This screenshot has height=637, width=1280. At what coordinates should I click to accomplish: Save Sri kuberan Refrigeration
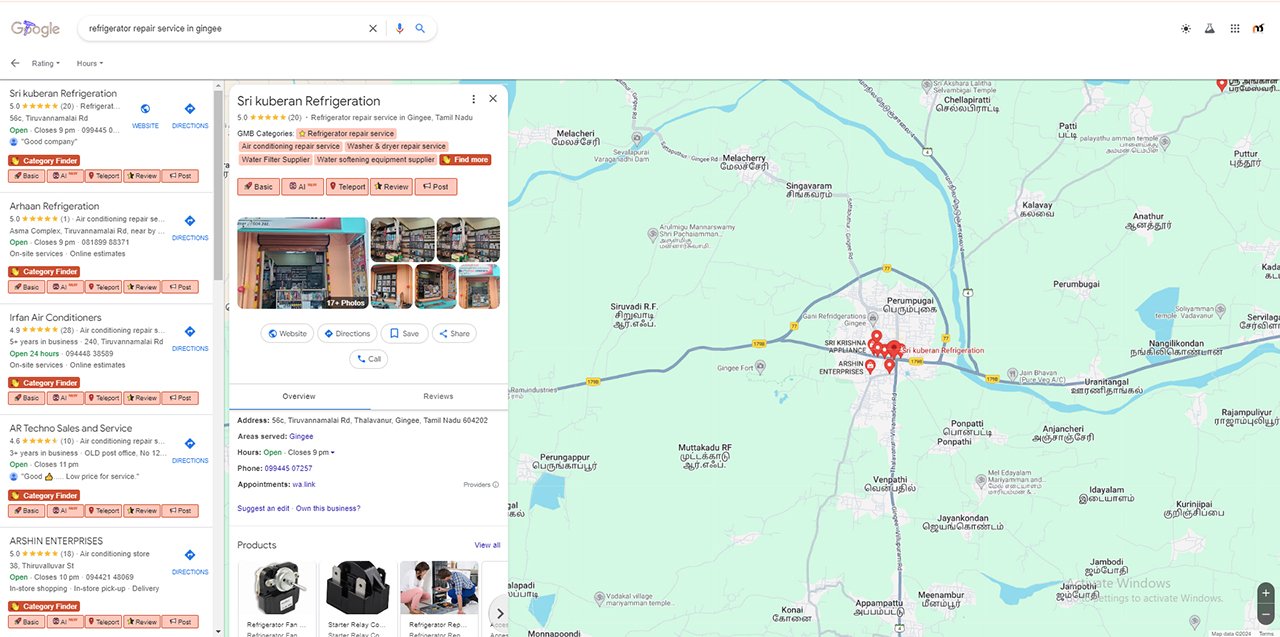pyautogui.click(x=404, y=334)
